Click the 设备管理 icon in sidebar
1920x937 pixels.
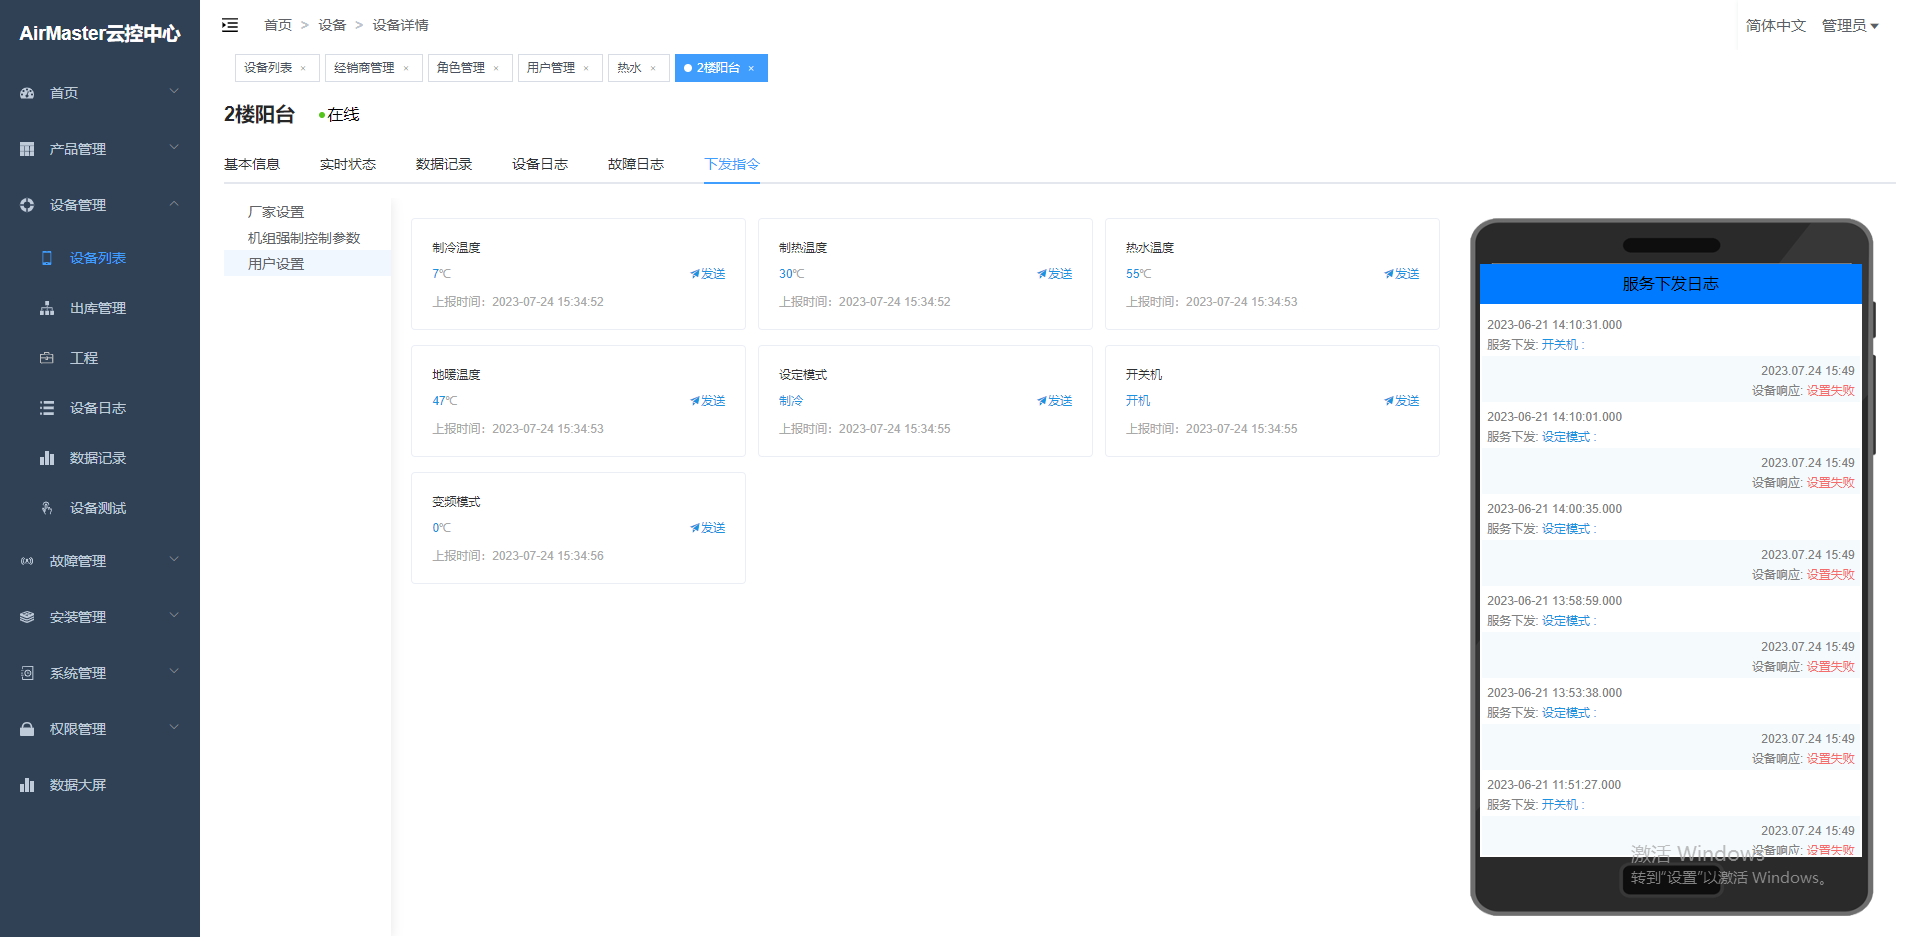(x=27, y=205)
